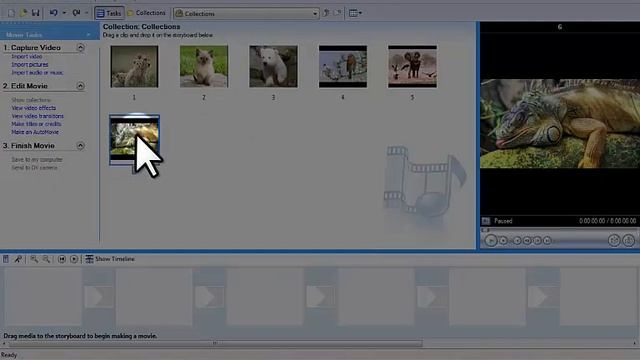
Task: Click the Narrate Timeline microphone icon
Action: [x=18, y=259]
